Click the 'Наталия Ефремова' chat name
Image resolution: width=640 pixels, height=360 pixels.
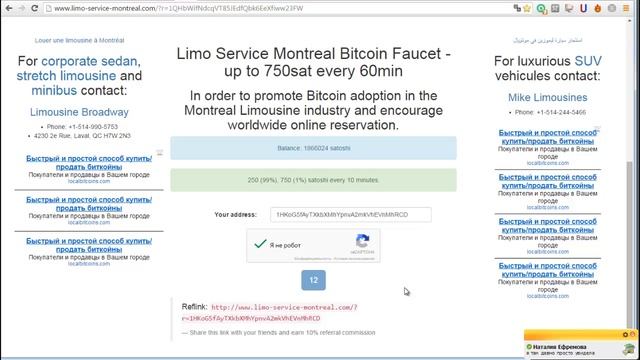(559, 347)
